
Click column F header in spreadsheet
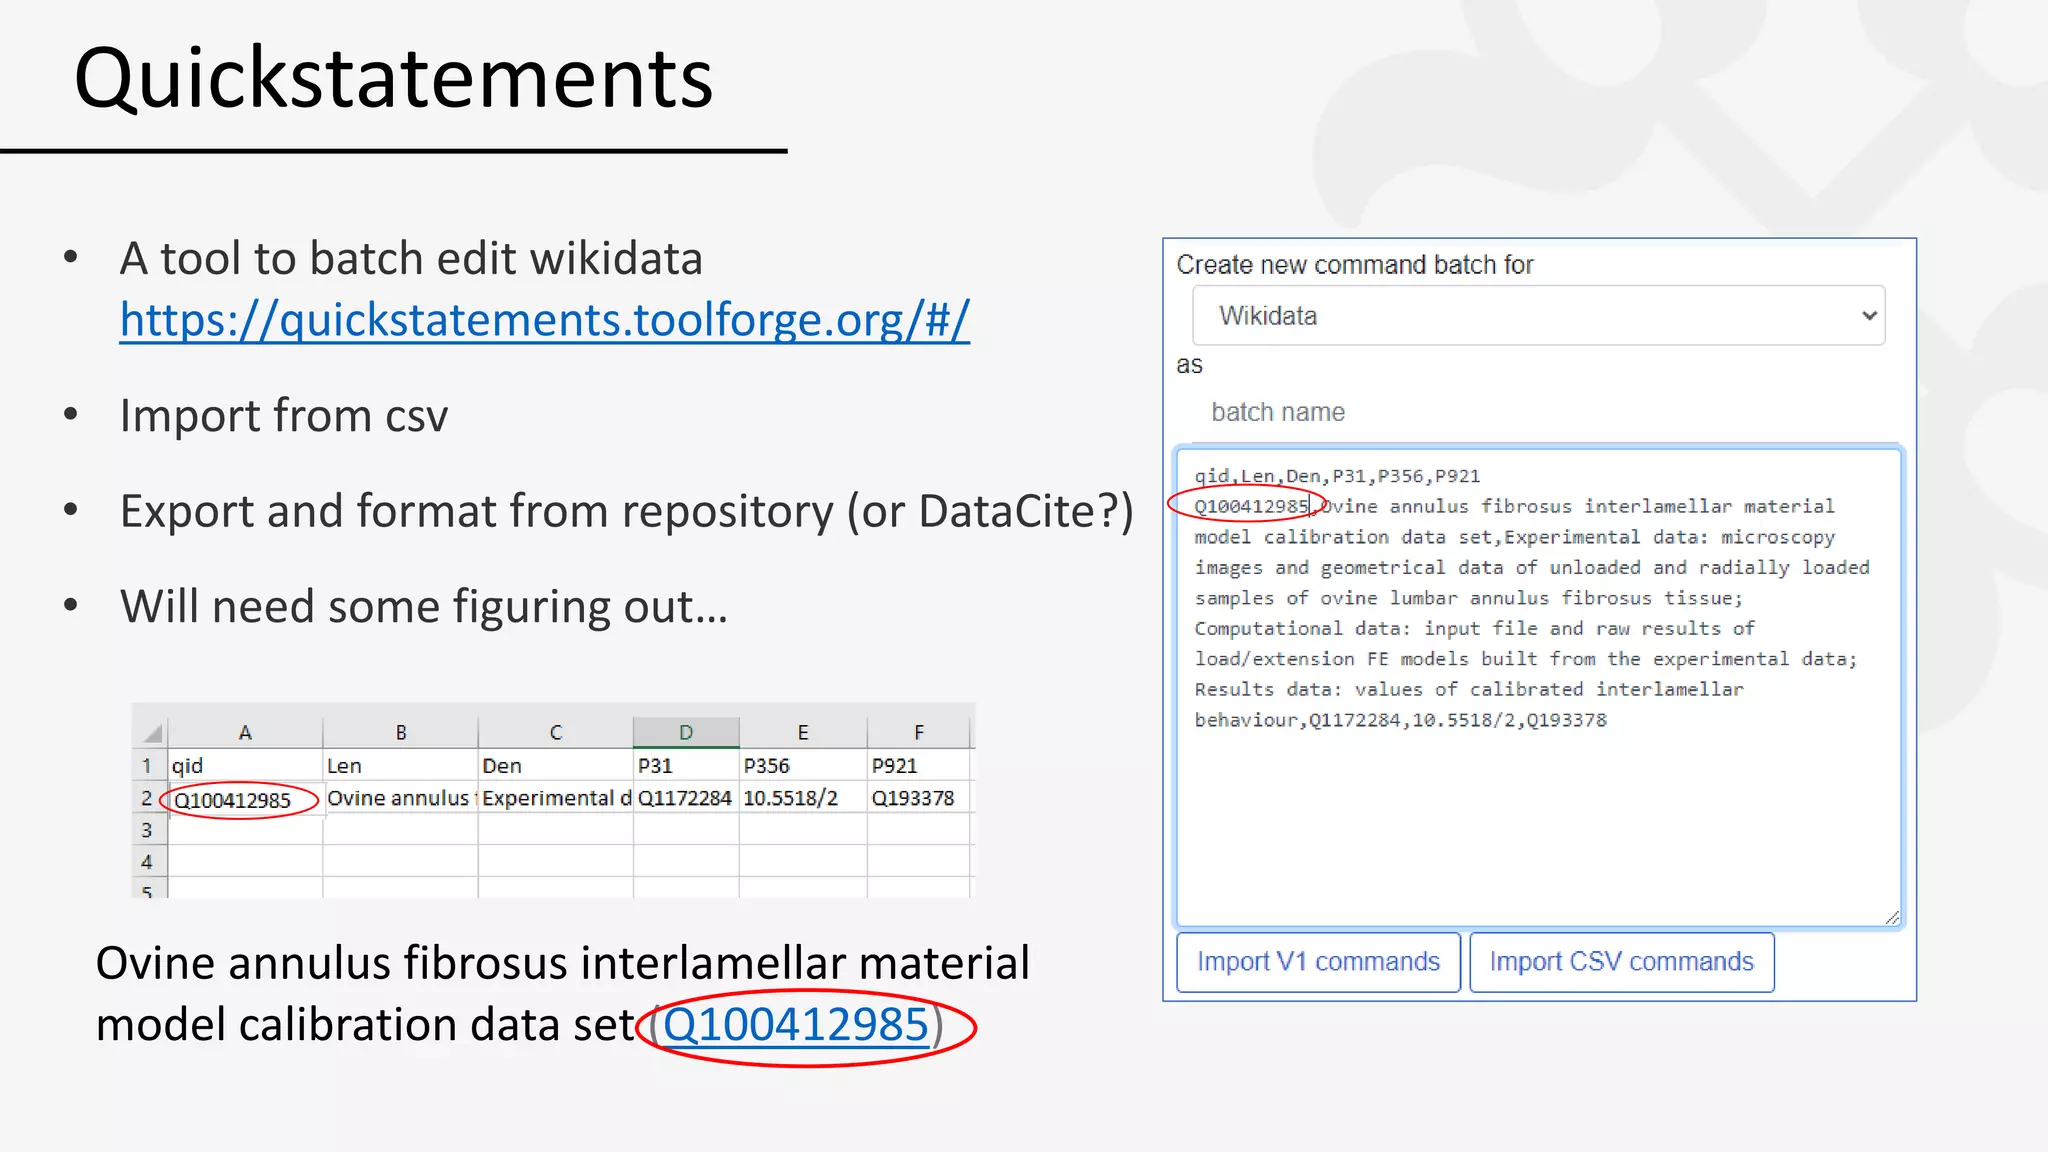point(918,732)
